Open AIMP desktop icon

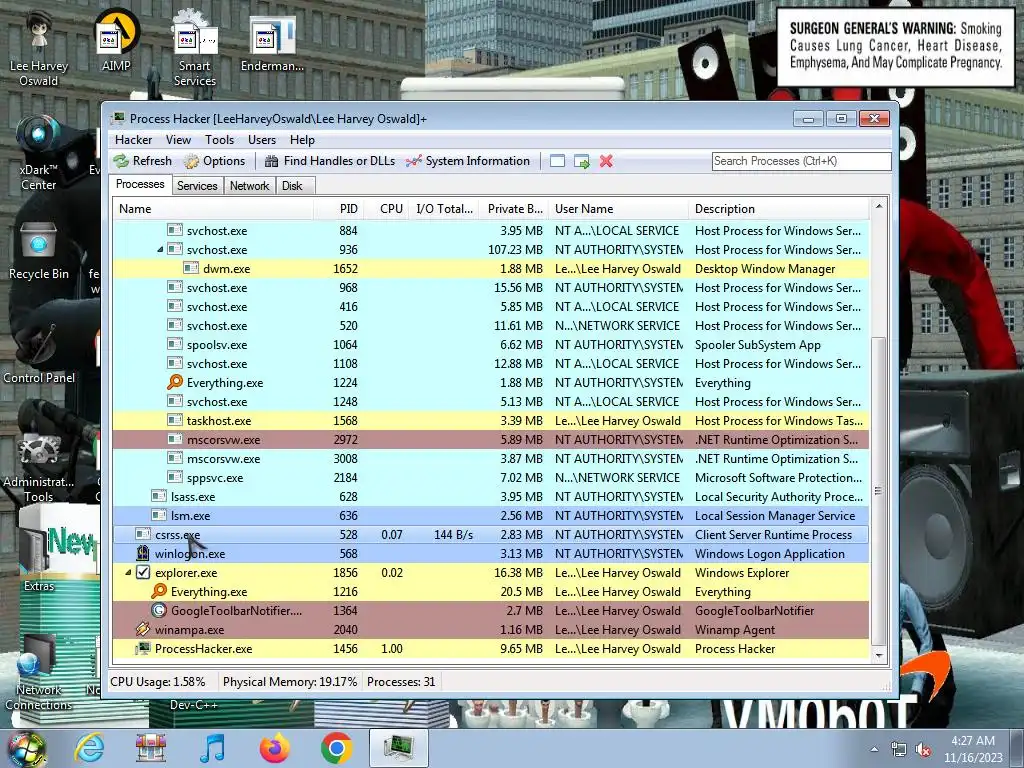(x=116, y=40)
